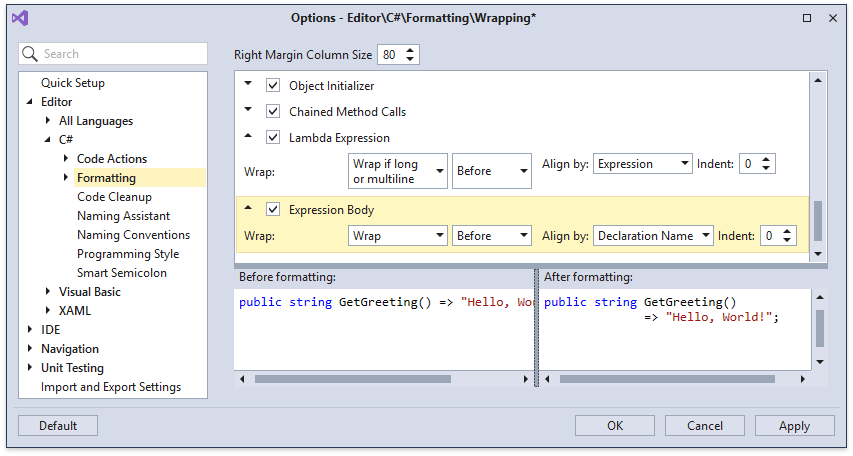Click the magnifier icon in the search box
The height and width of the screenshot is (456, 853).
[x=31, y=54]
